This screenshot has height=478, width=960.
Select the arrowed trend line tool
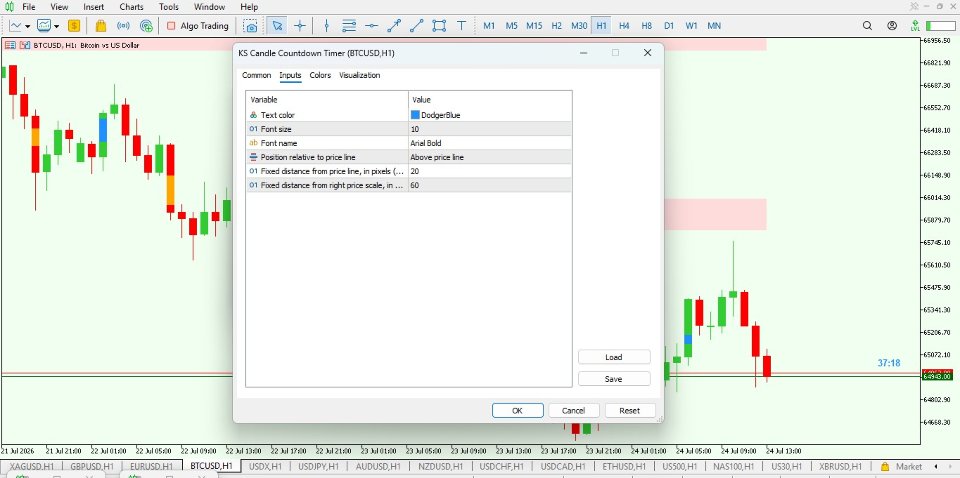click(x=394, y=26)
